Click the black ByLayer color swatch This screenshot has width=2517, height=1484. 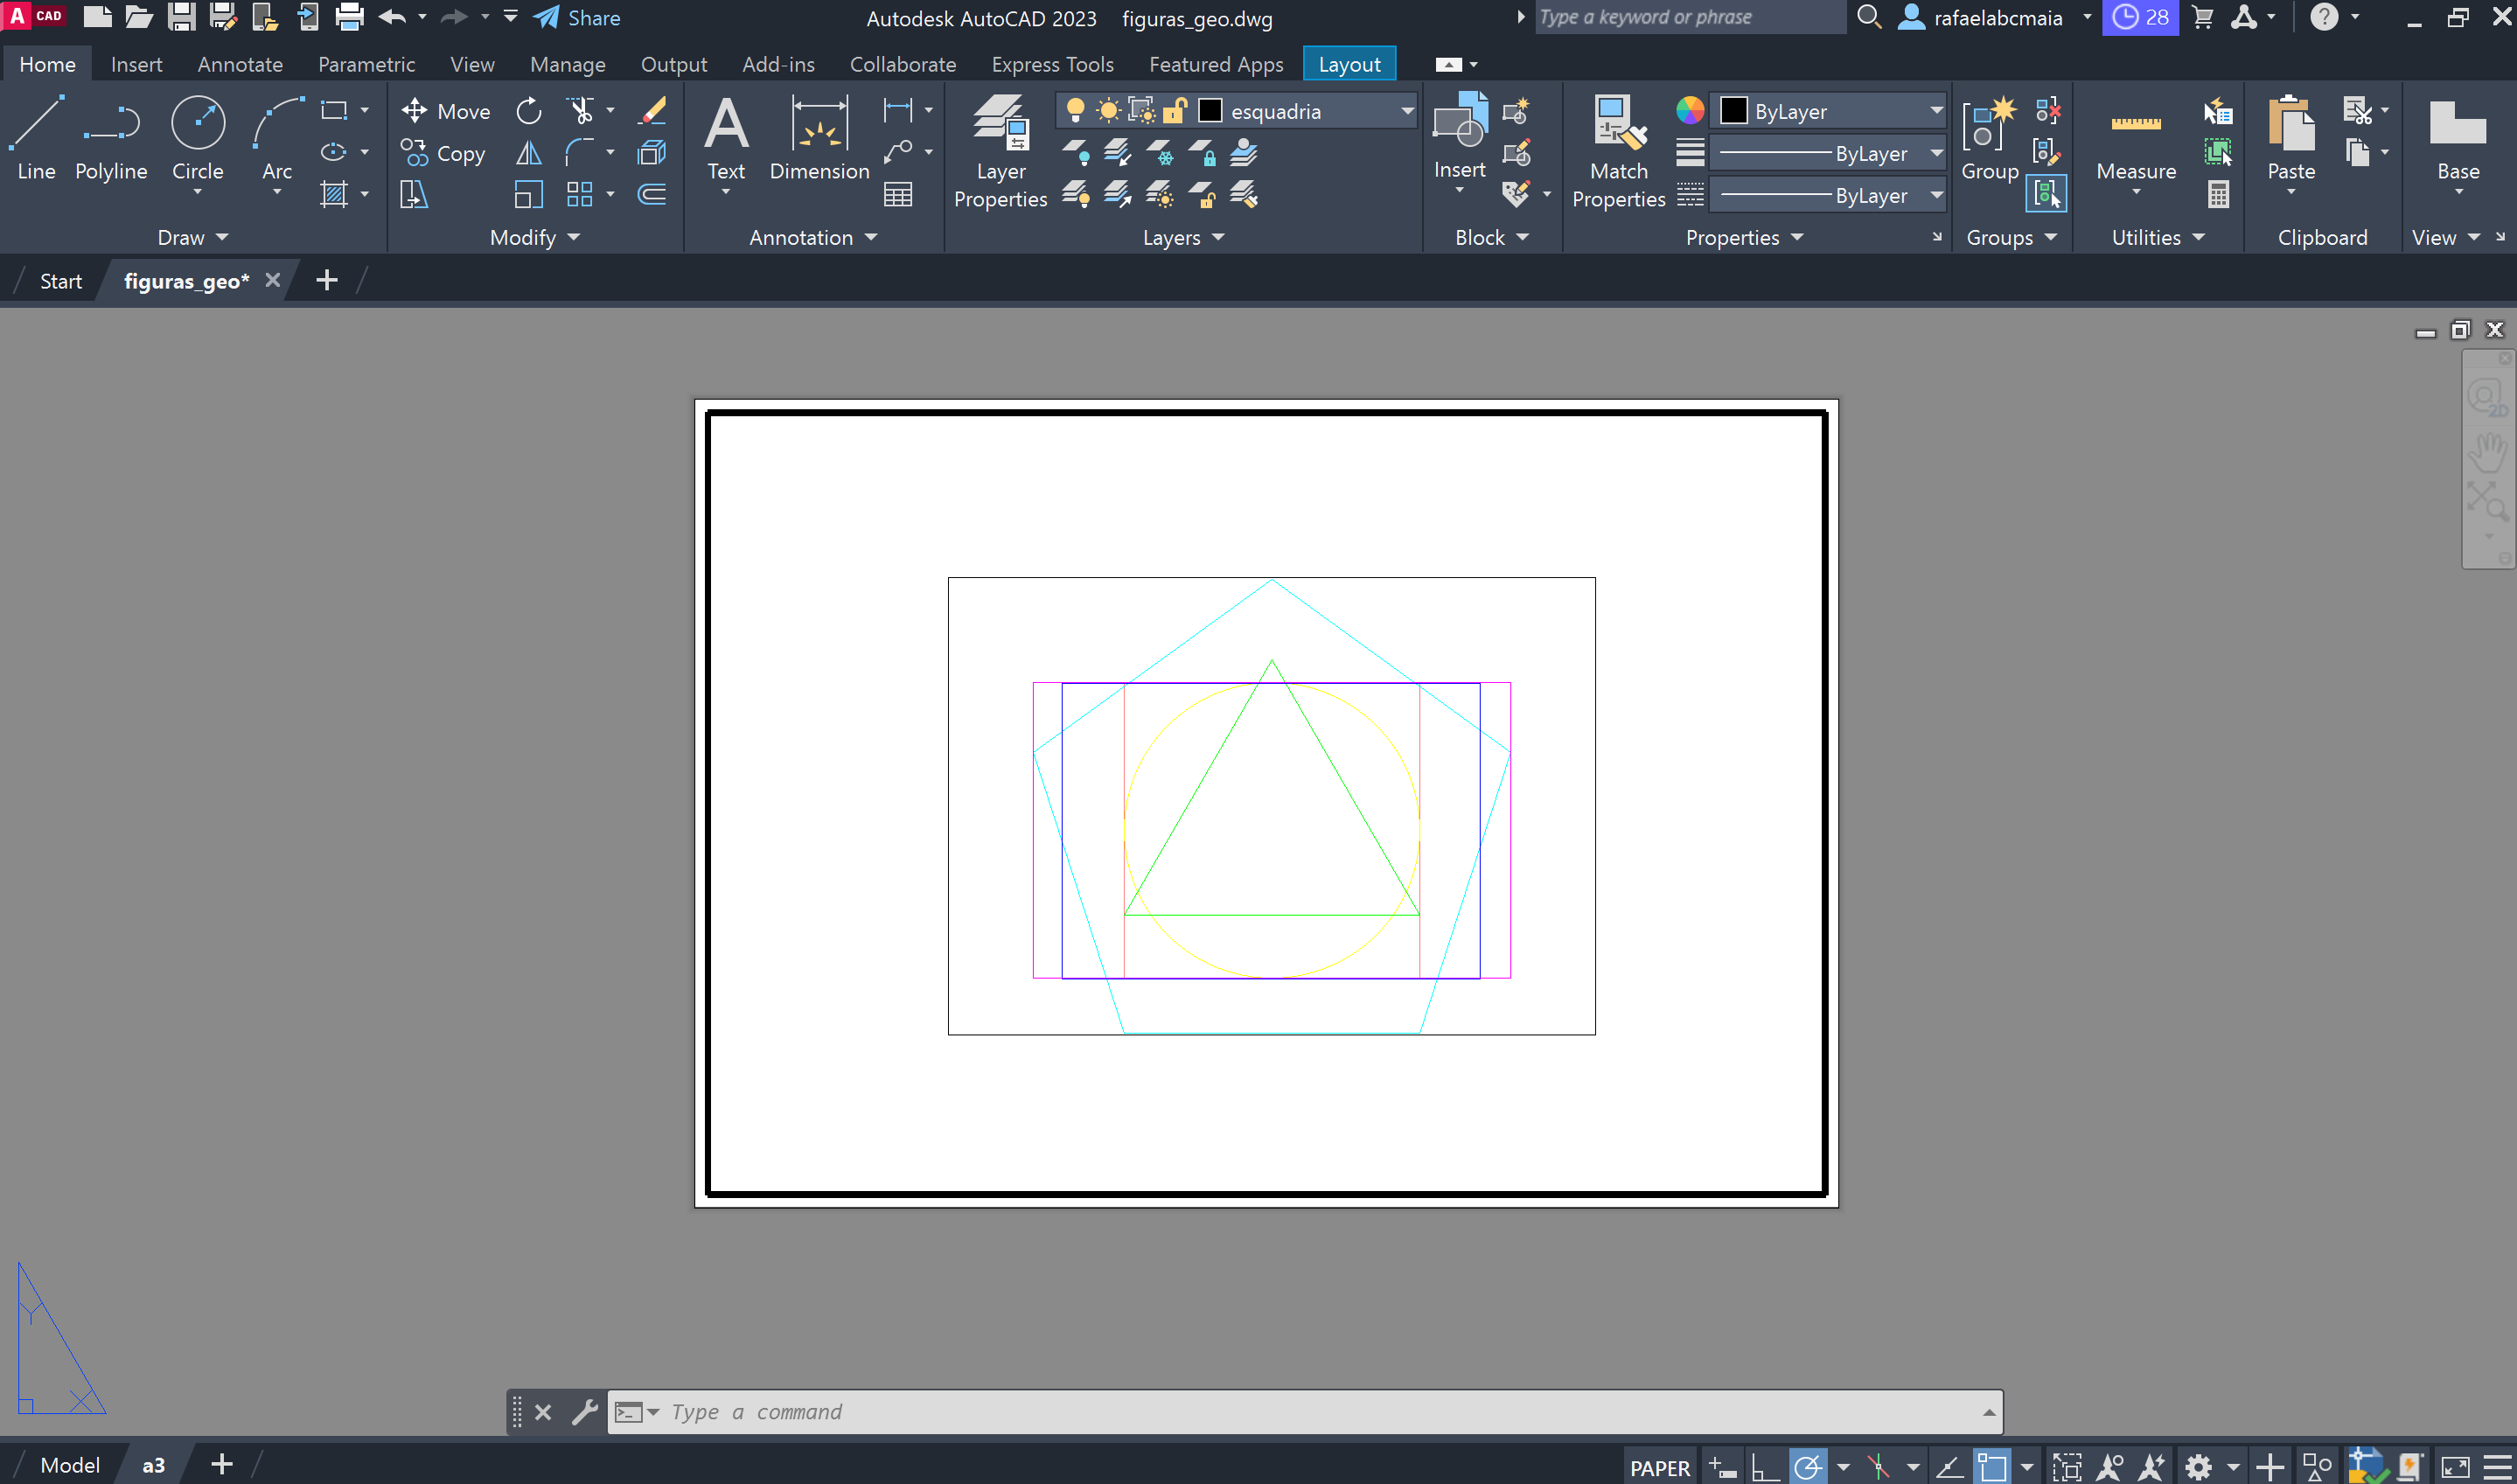[x=1733, y=111]
